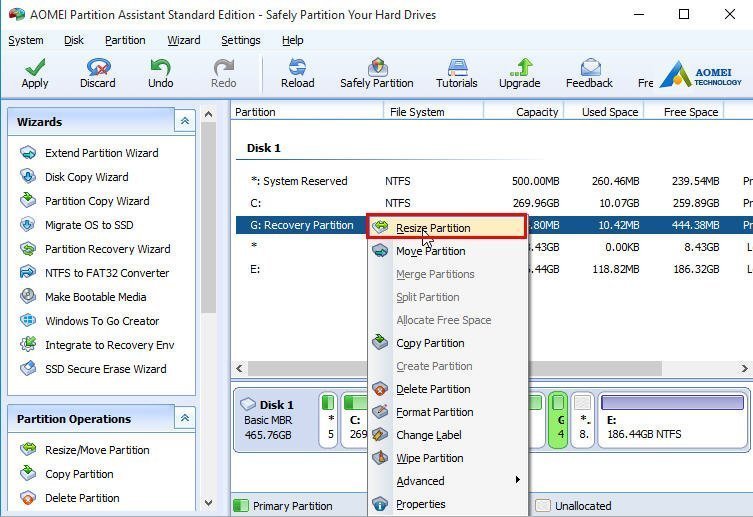
Task: Sort by Free Space column header
Action: point(684,112)
